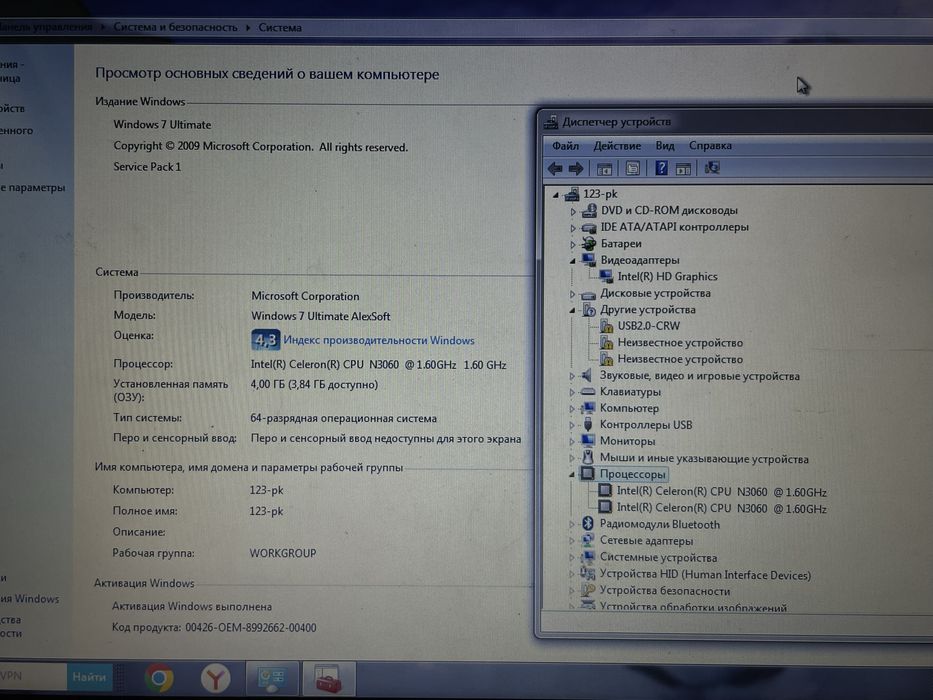Select the Intel(R) HD Graphics adapter icon
The image size is (933, 700).
click(x=606, y=276)
